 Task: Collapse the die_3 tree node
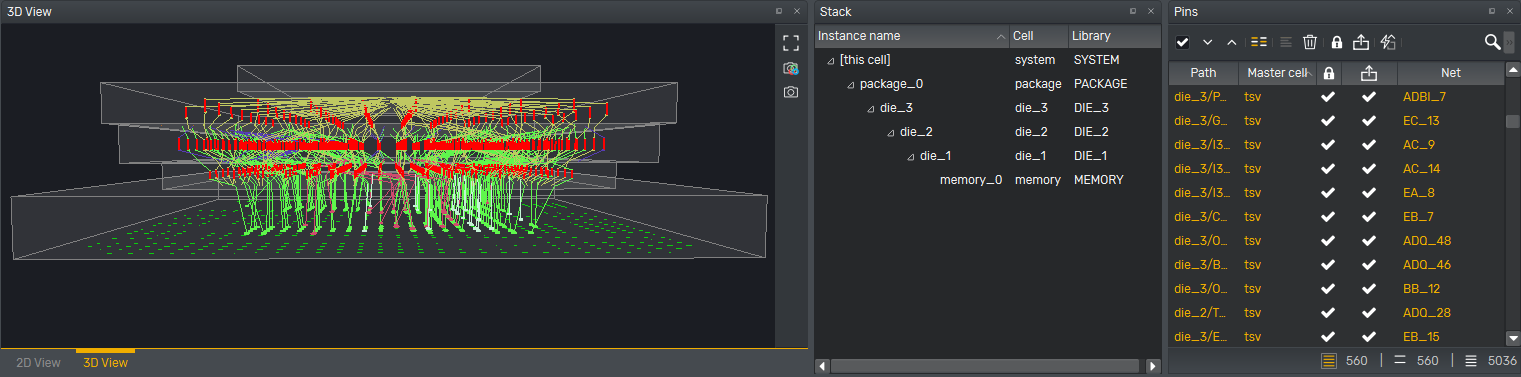coord(870,108)
